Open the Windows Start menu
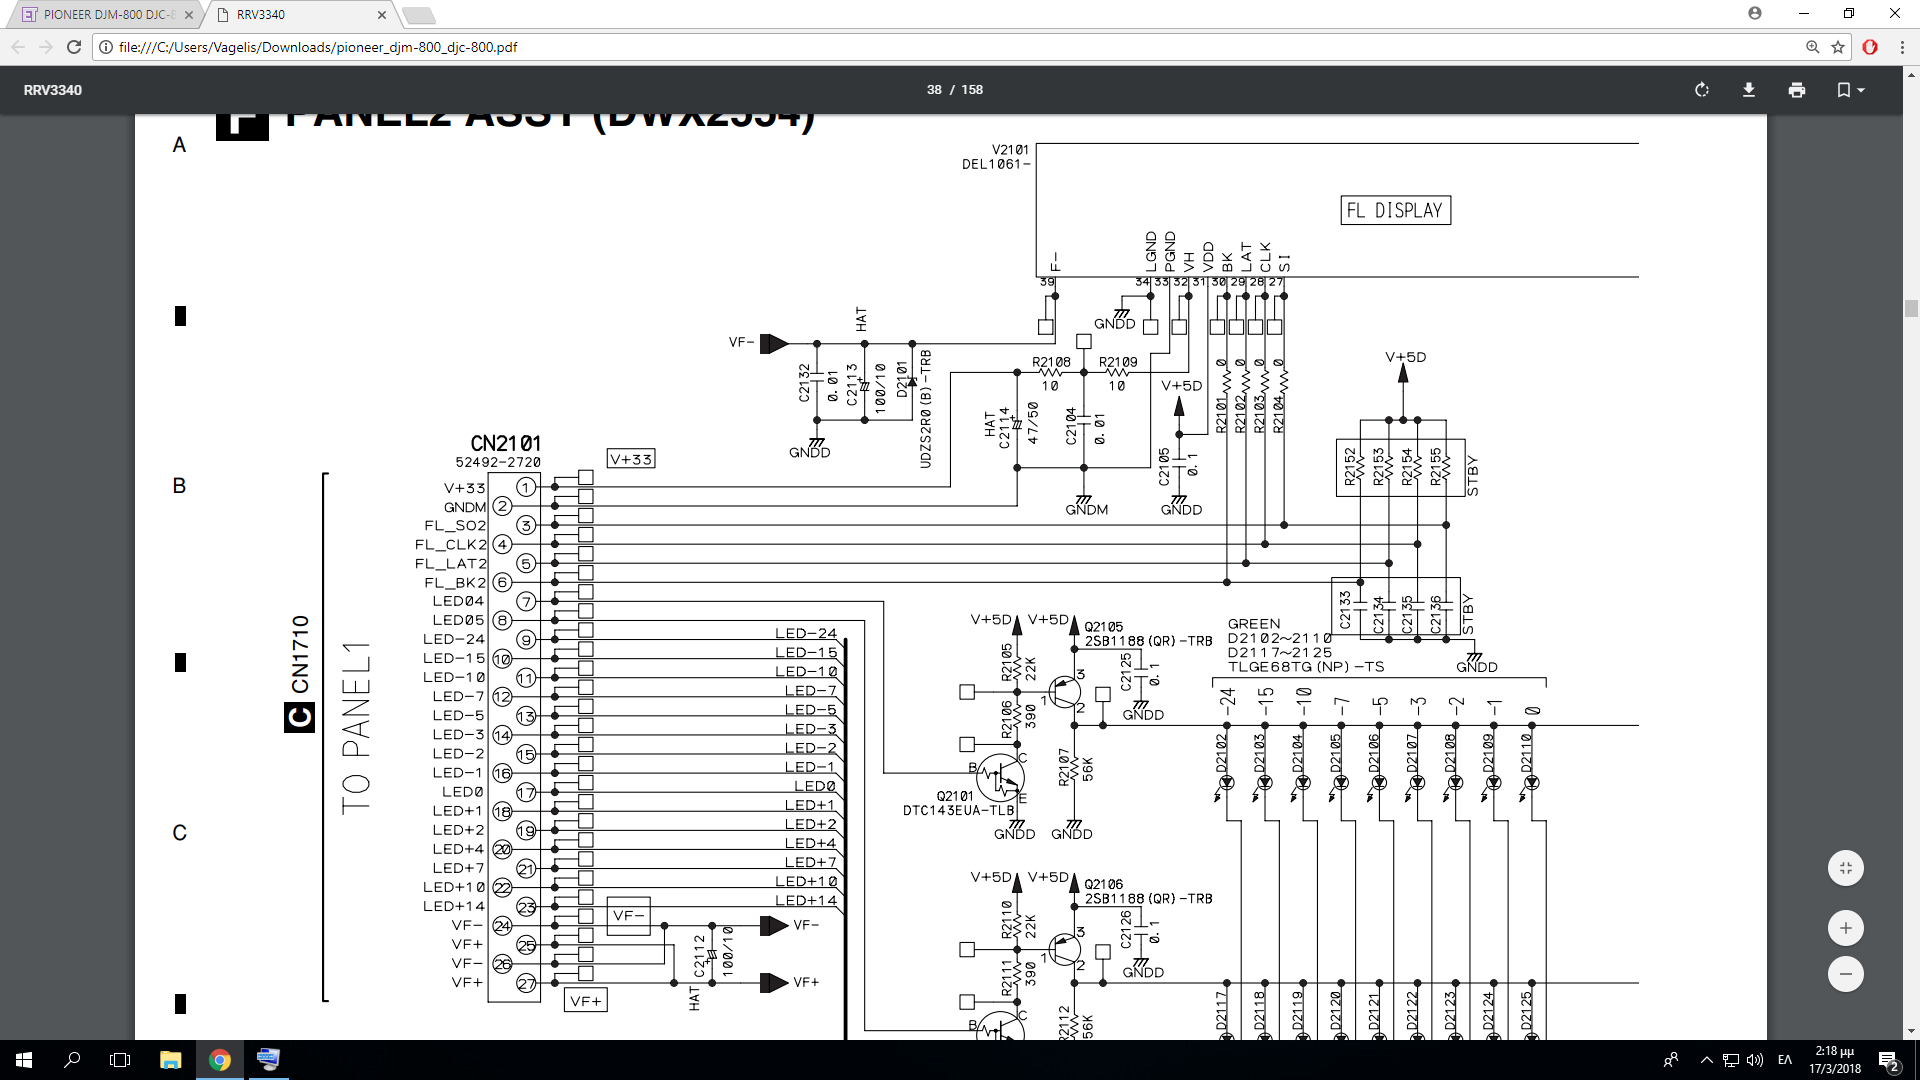The image size is (1920, 1080). click(x=24, y=1060)
